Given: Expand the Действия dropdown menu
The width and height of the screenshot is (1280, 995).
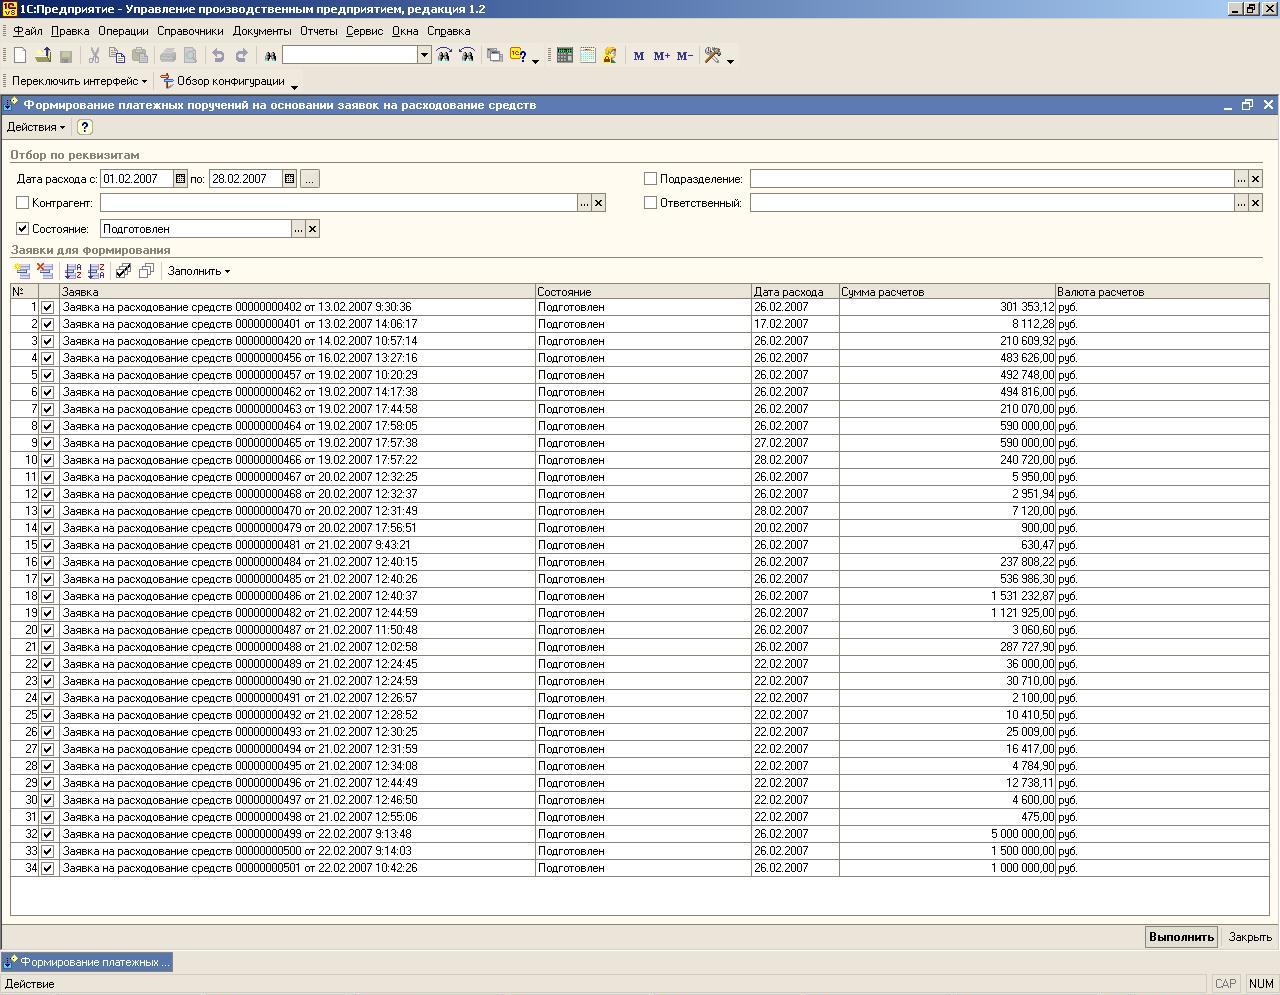Looking at the screenshot, I should tap(36, 127).
